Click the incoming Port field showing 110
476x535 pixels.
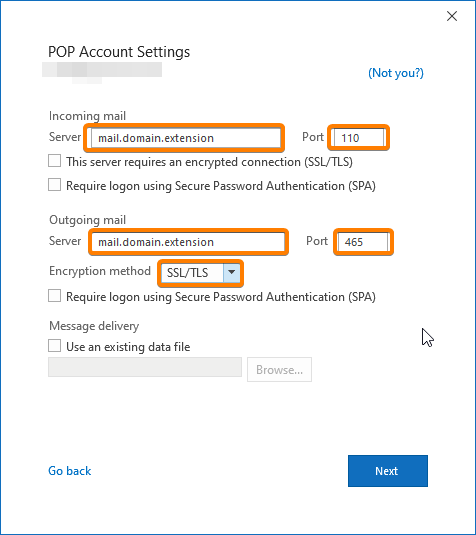tap(359, 138)
